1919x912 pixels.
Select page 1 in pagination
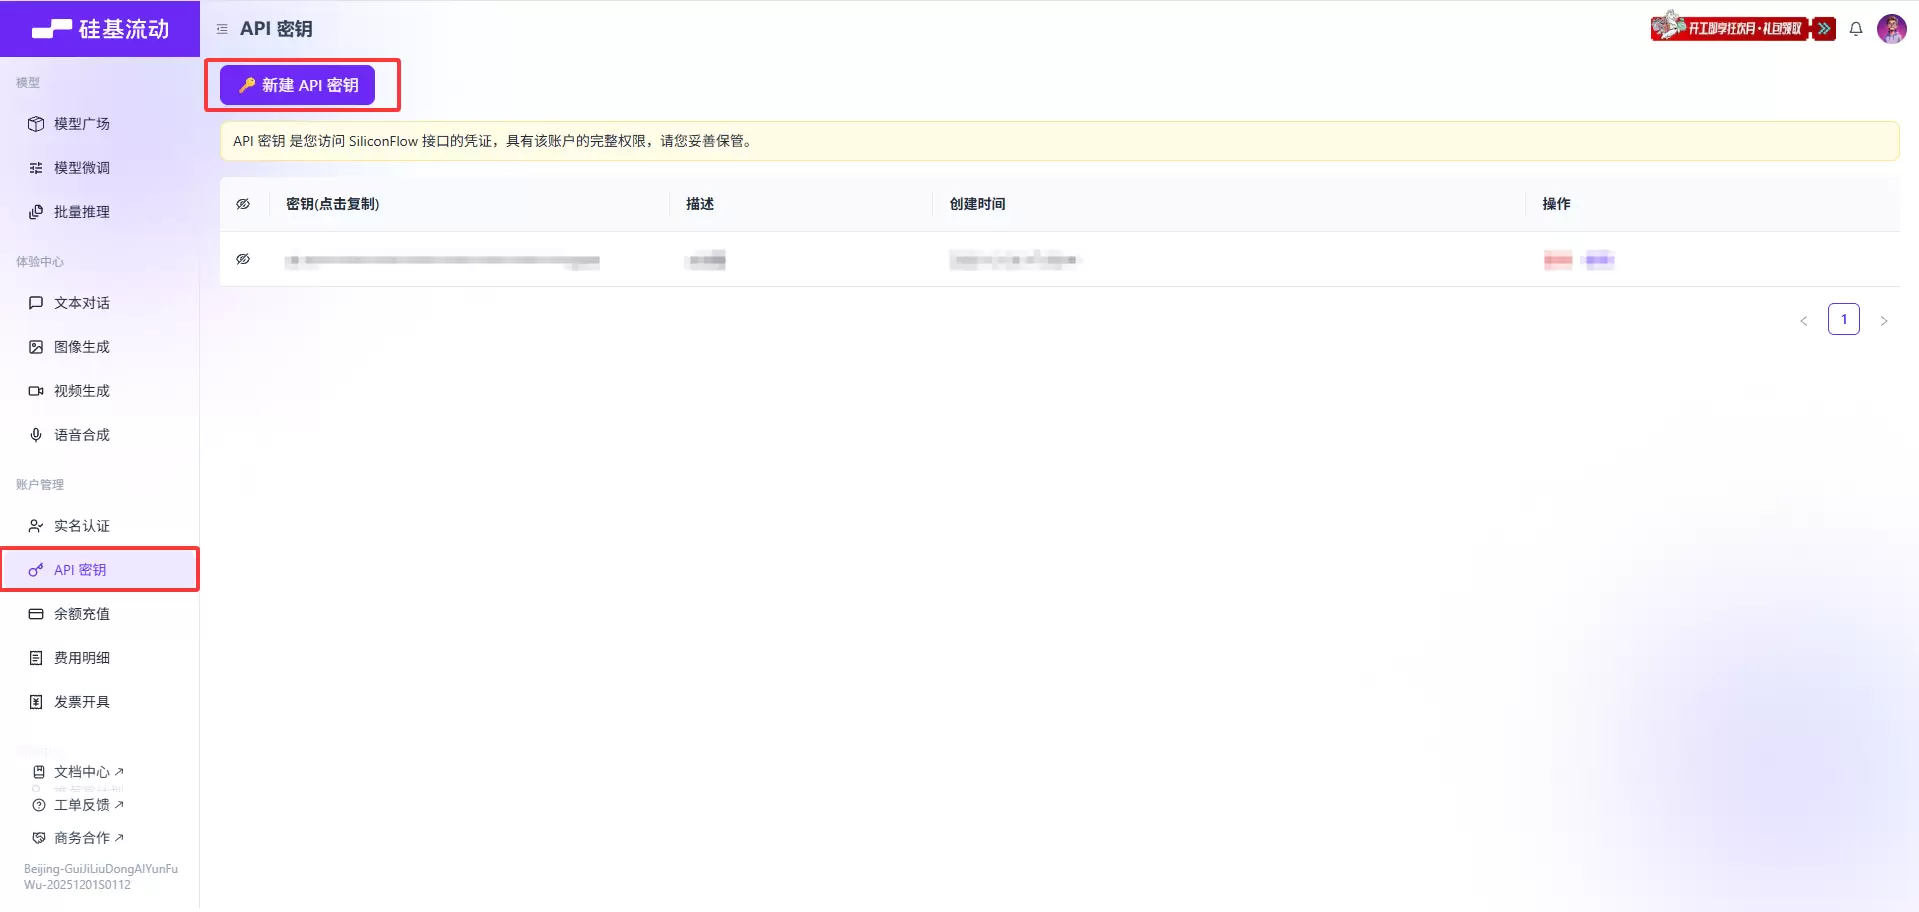pyautogui.click(x=1843, y=319)
